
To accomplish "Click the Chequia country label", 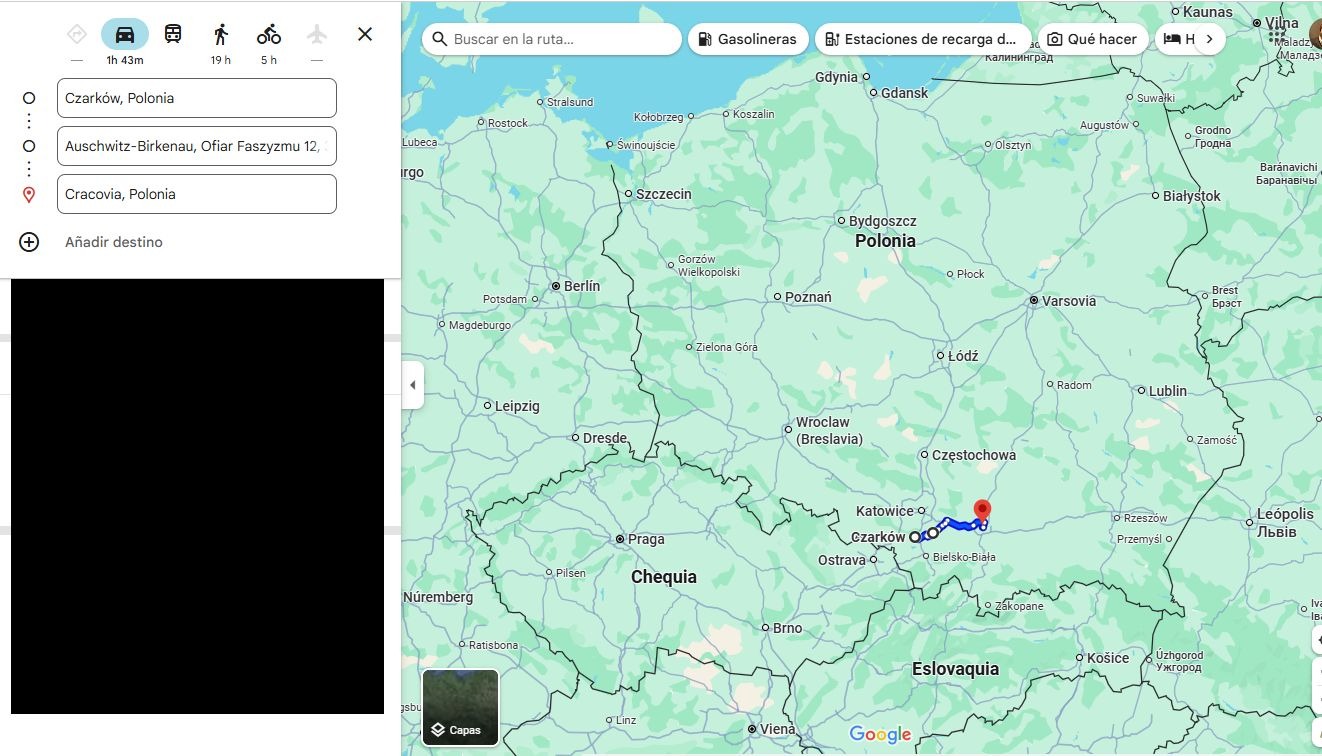I will point(664,577).
